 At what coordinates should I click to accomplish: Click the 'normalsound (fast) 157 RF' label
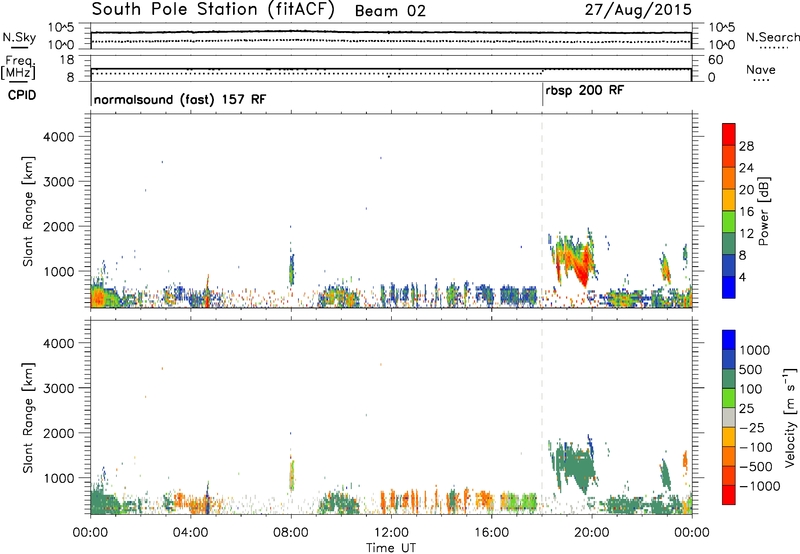180,99
